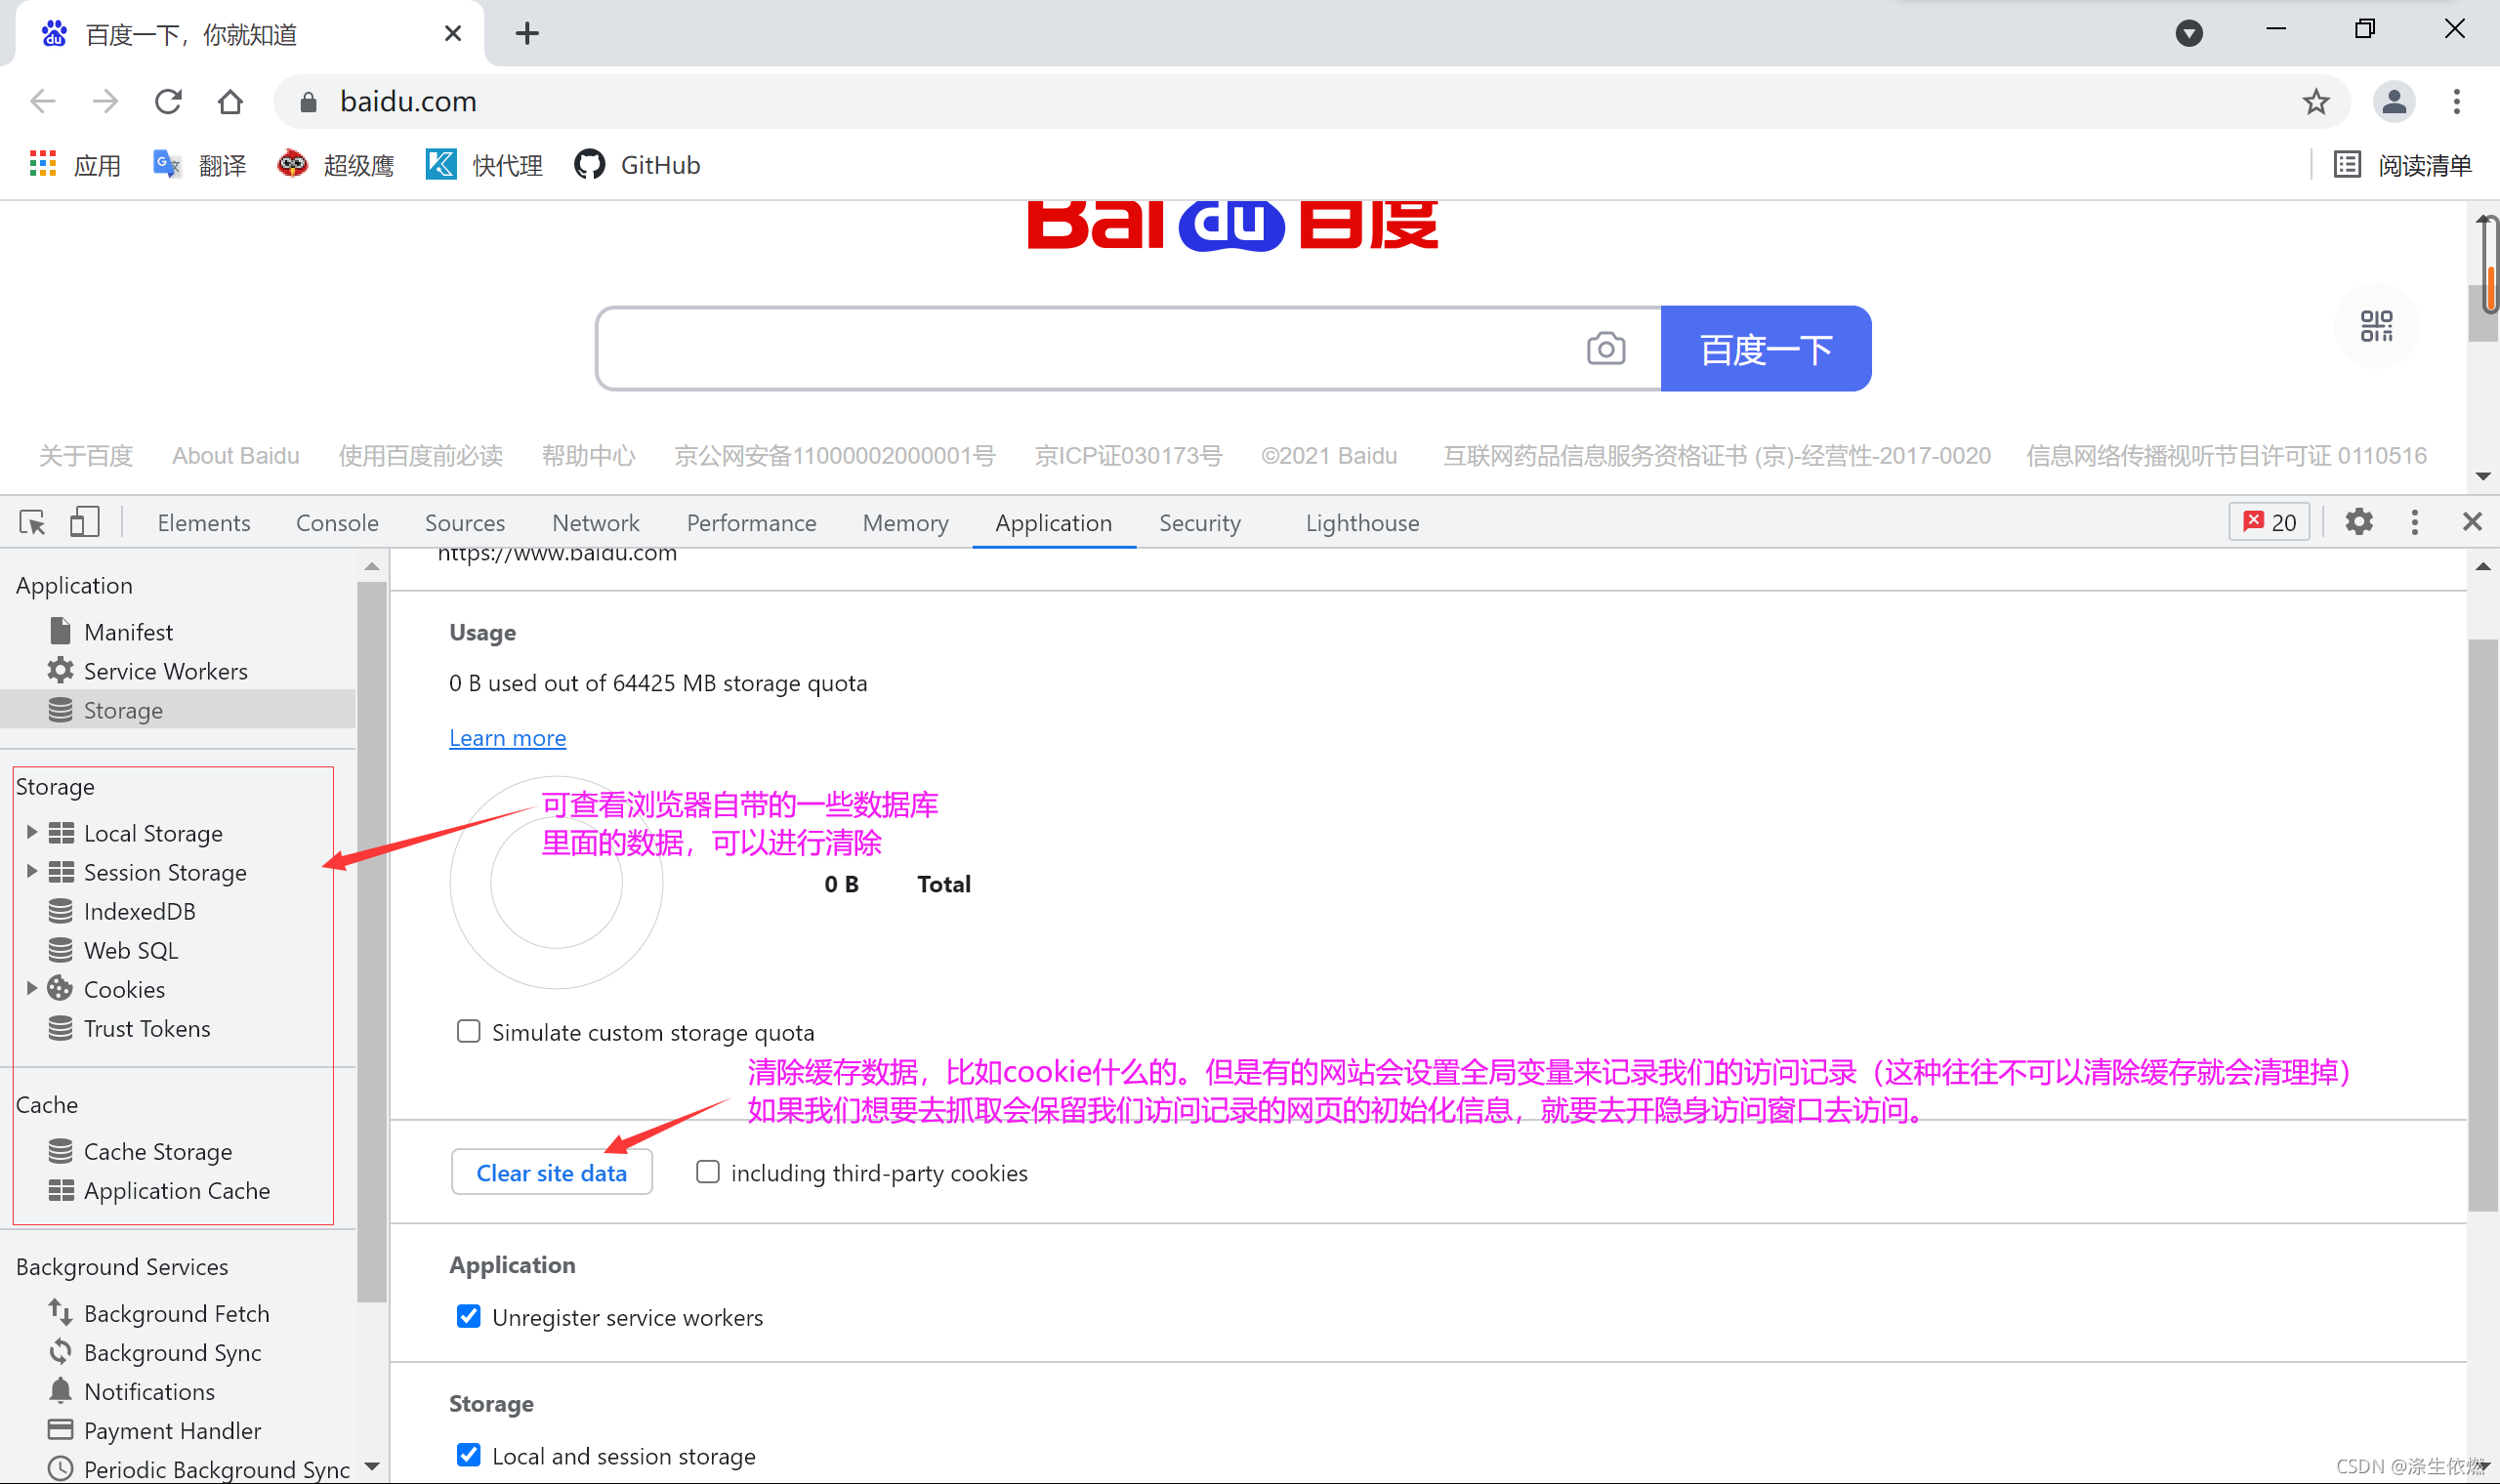Open DevTools settings gear
This screenshot has height=1484, width=2500.
point(2359,522)
